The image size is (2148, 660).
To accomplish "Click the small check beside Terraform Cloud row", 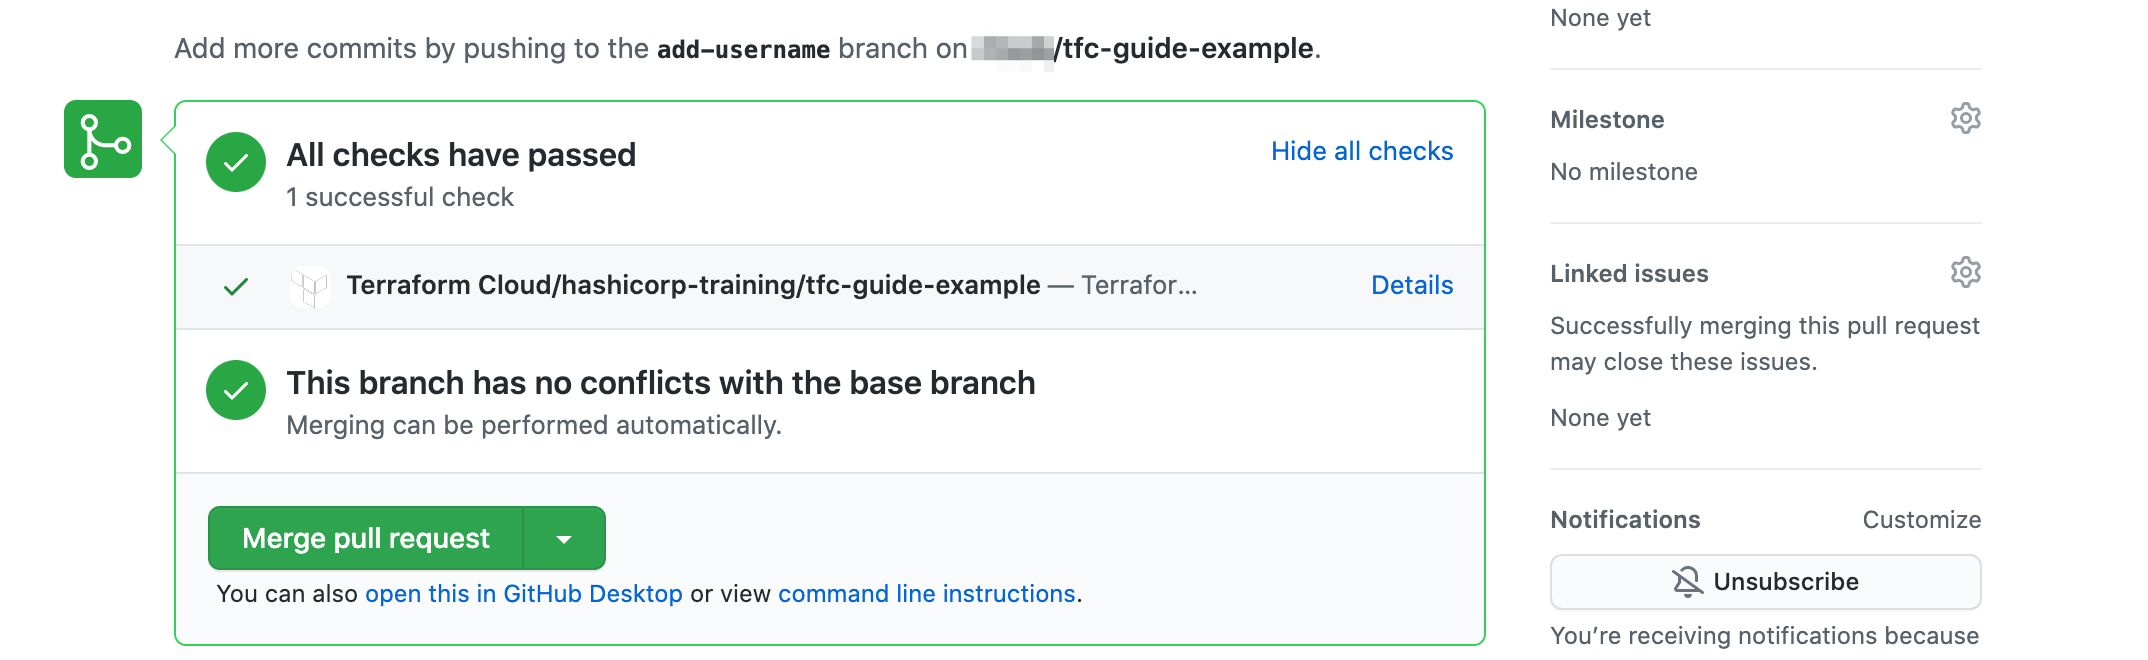I will coord(236,287).
